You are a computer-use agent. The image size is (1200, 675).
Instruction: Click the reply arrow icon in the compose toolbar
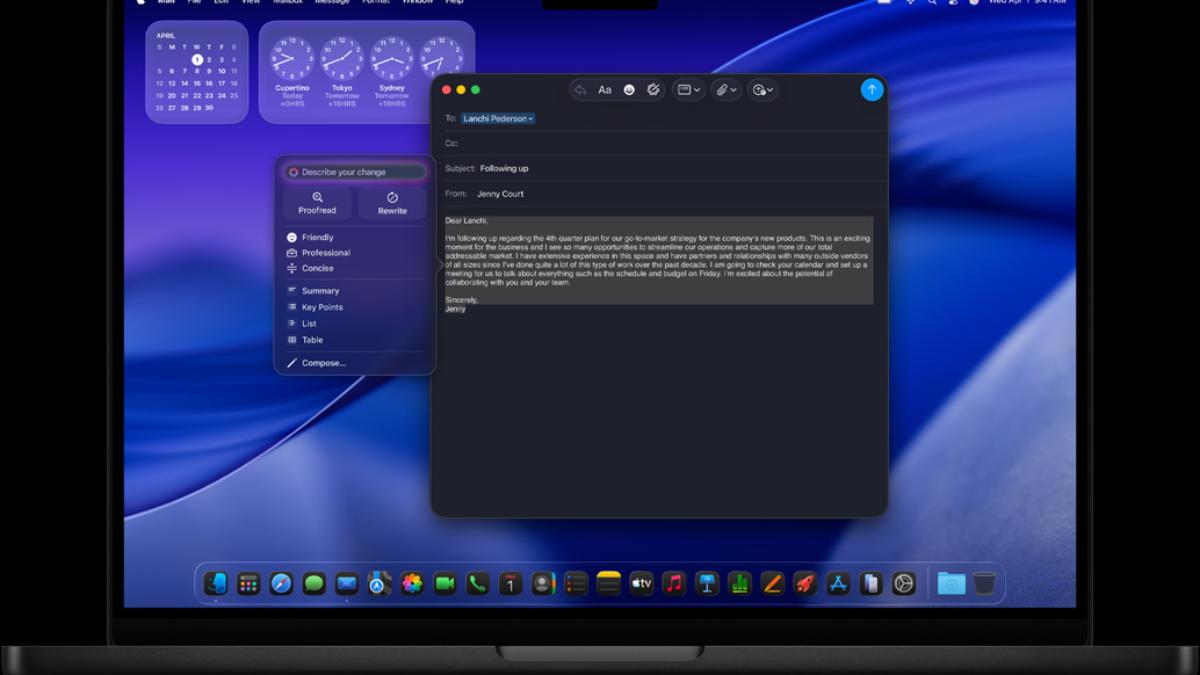[581, 90]
